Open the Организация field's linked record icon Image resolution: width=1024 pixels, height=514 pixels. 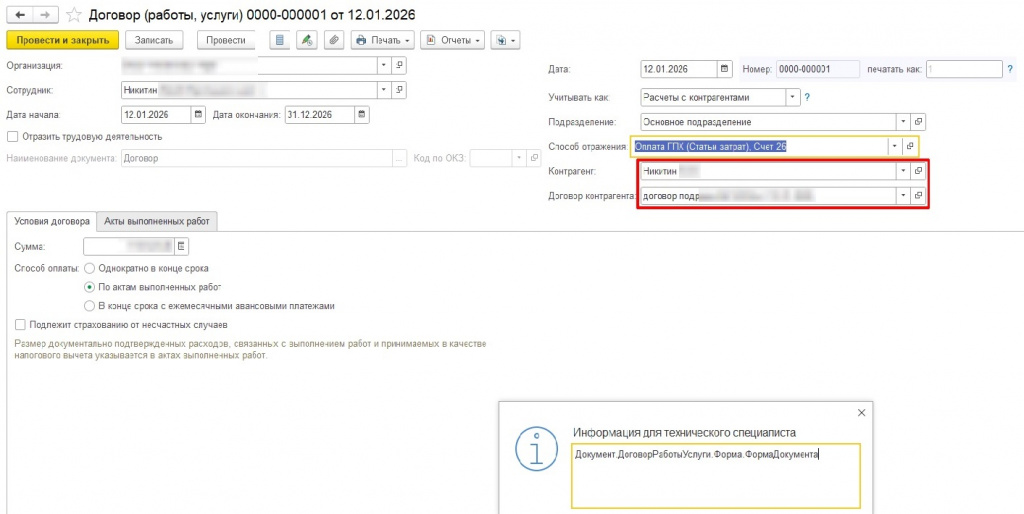click(x=398, y=66)
